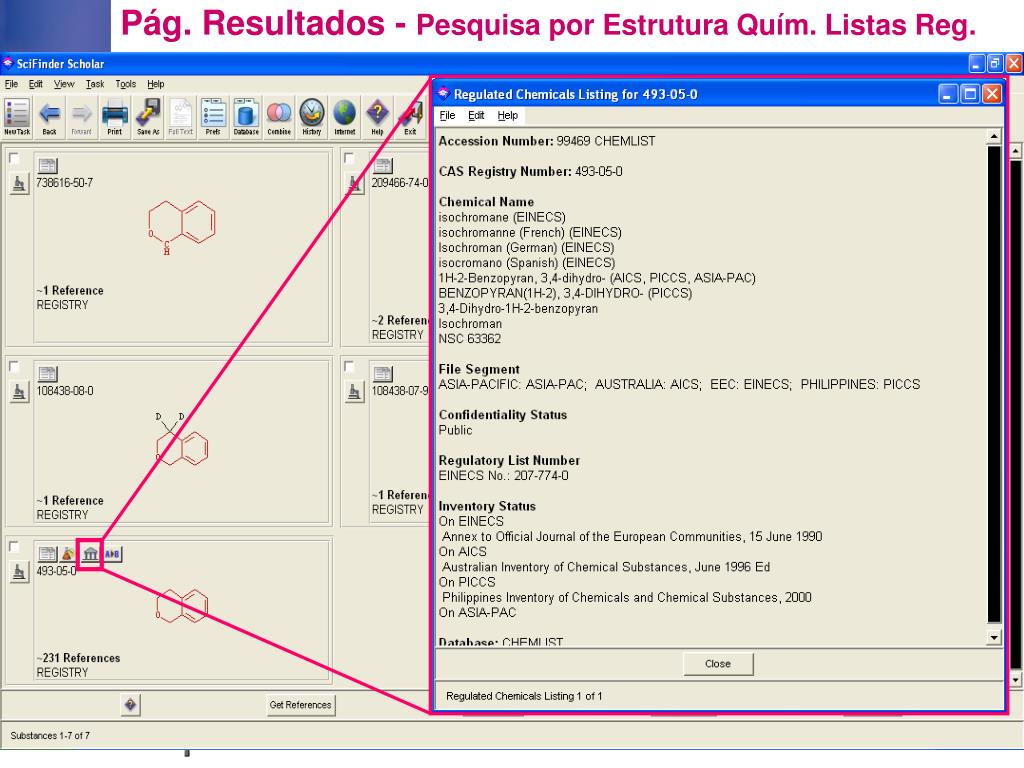Click the A→B reactions icon for 493-05-0

tap(112, 554)
